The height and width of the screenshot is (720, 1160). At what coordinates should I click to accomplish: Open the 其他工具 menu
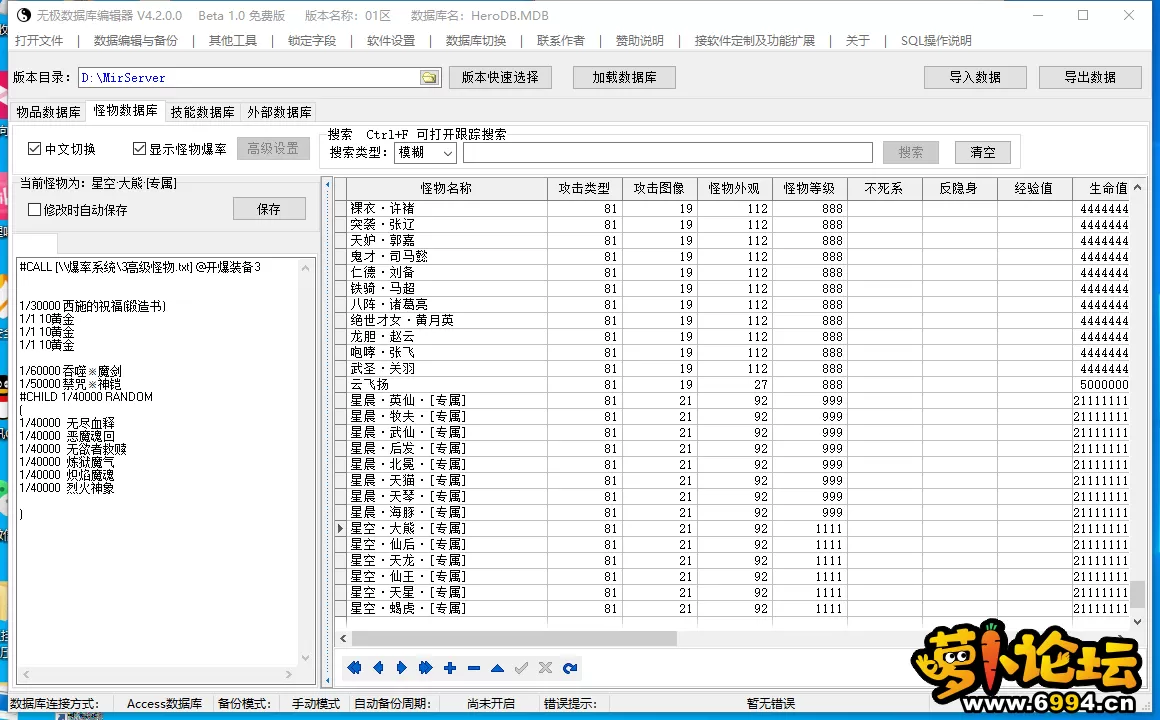pyautogui.click(x=233, y=41)
